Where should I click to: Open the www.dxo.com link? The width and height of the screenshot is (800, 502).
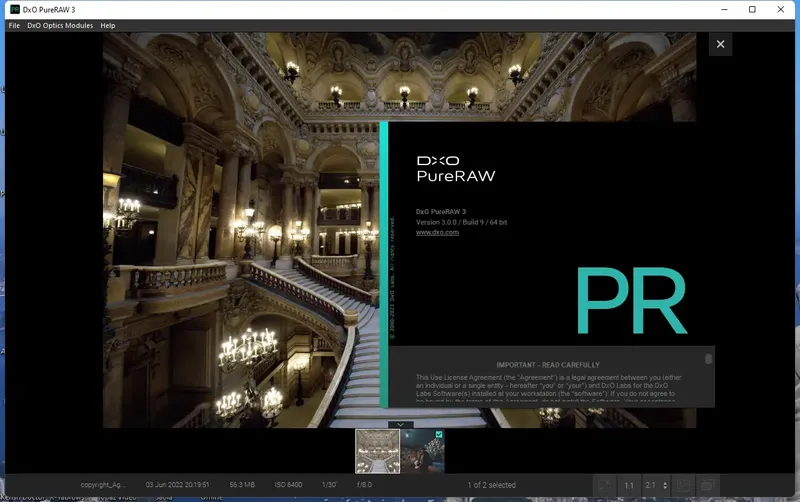point(437,232)
